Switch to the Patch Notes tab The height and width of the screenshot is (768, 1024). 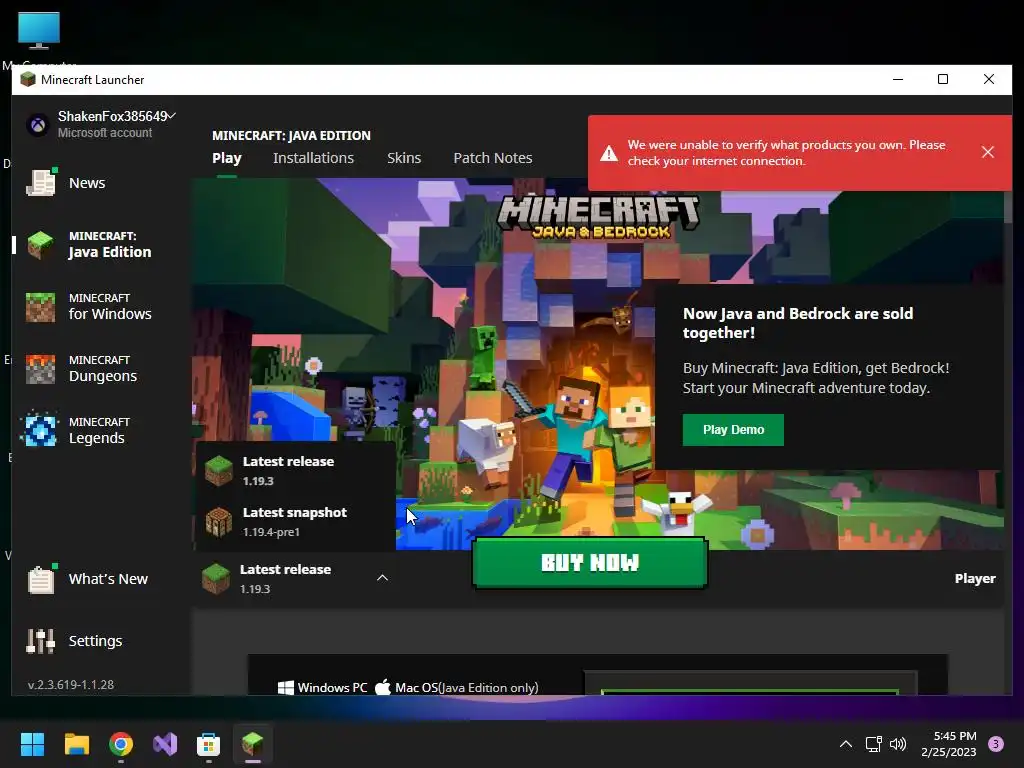[493, 158]
